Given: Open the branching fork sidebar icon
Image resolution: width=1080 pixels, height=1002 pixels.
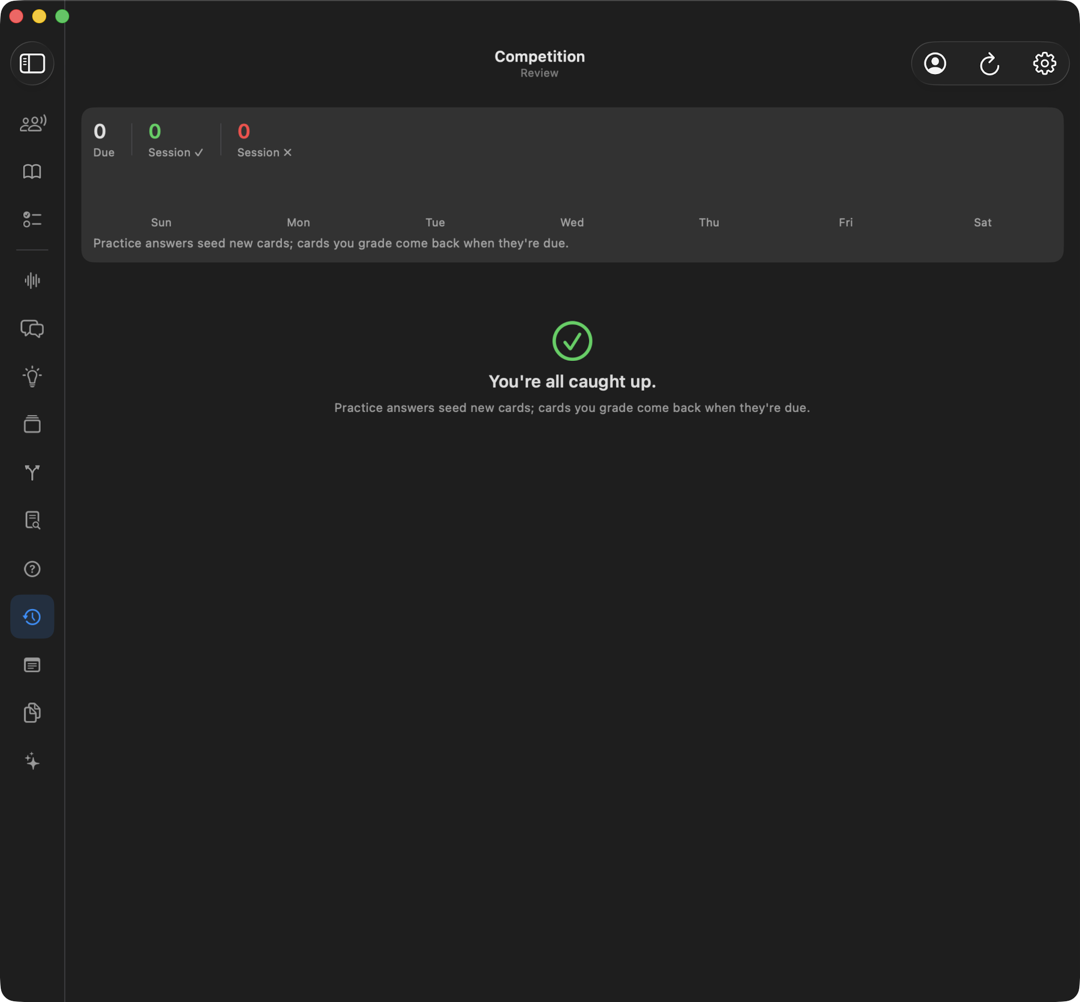Looking at the screenshot, I should (x=32, y=472).
